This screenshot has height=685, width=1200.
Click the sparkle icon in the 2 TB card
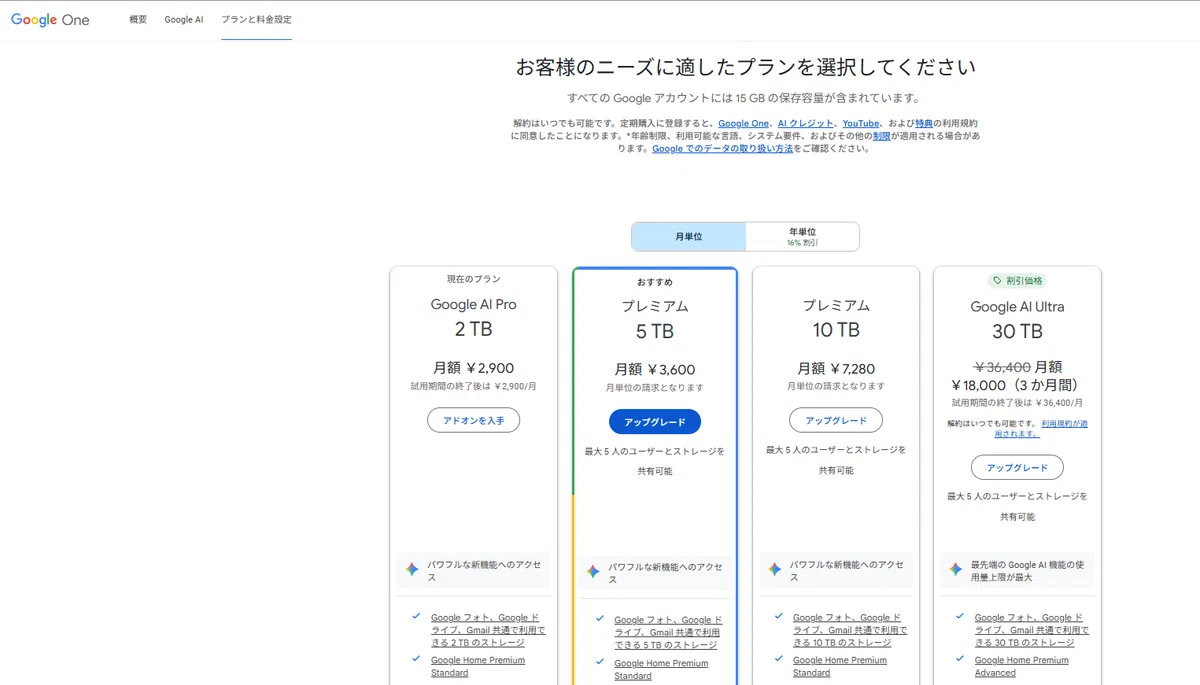(x=412, y=569)
